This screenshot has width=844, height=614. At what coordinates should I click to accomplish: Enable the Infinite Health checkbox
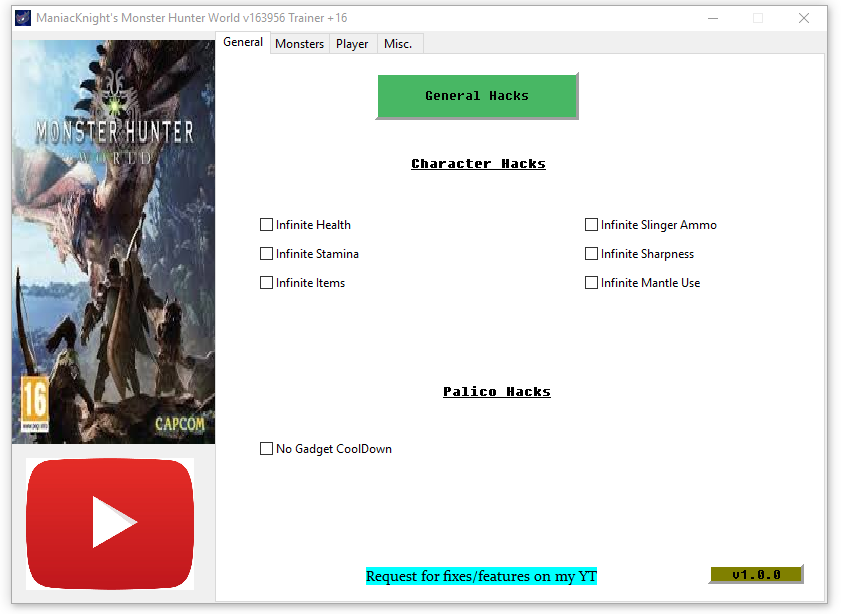tap(266, 225)
